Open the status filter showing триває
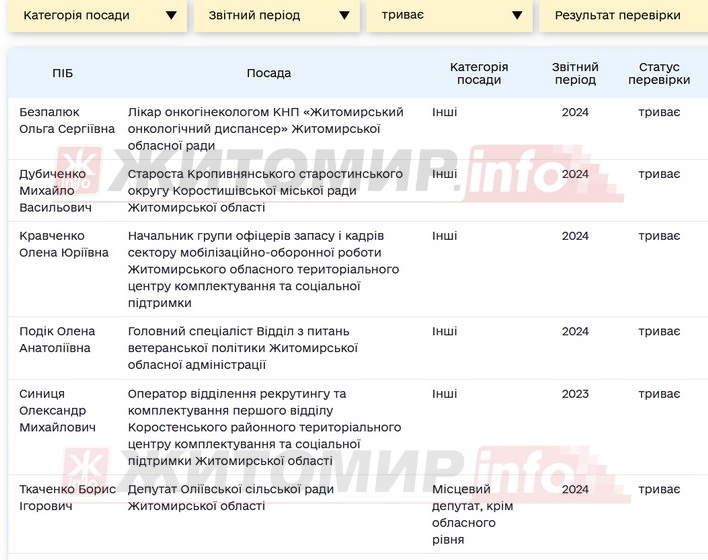This screenshot has width=708, height=560. coord(450,16)
